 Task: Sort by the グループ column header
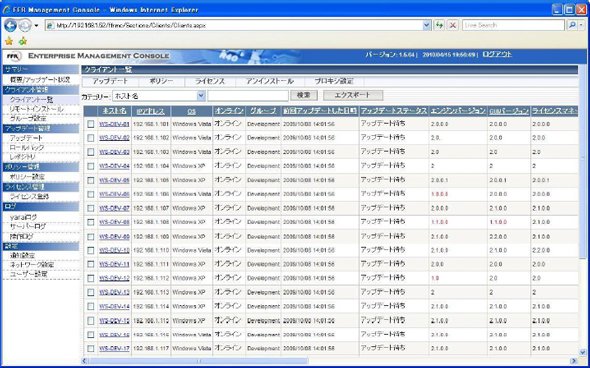263,111
